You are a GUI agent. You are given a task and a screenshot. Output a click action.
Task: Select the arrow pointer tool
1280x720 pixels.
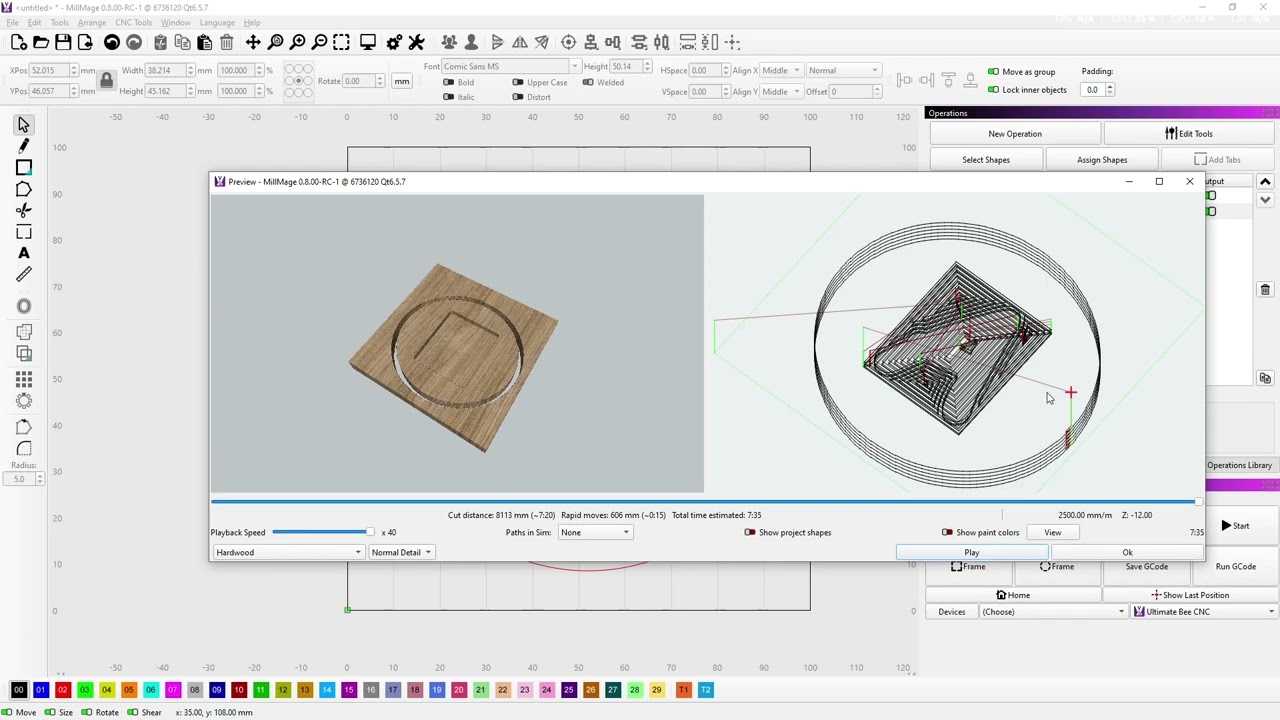pos(24,125)
